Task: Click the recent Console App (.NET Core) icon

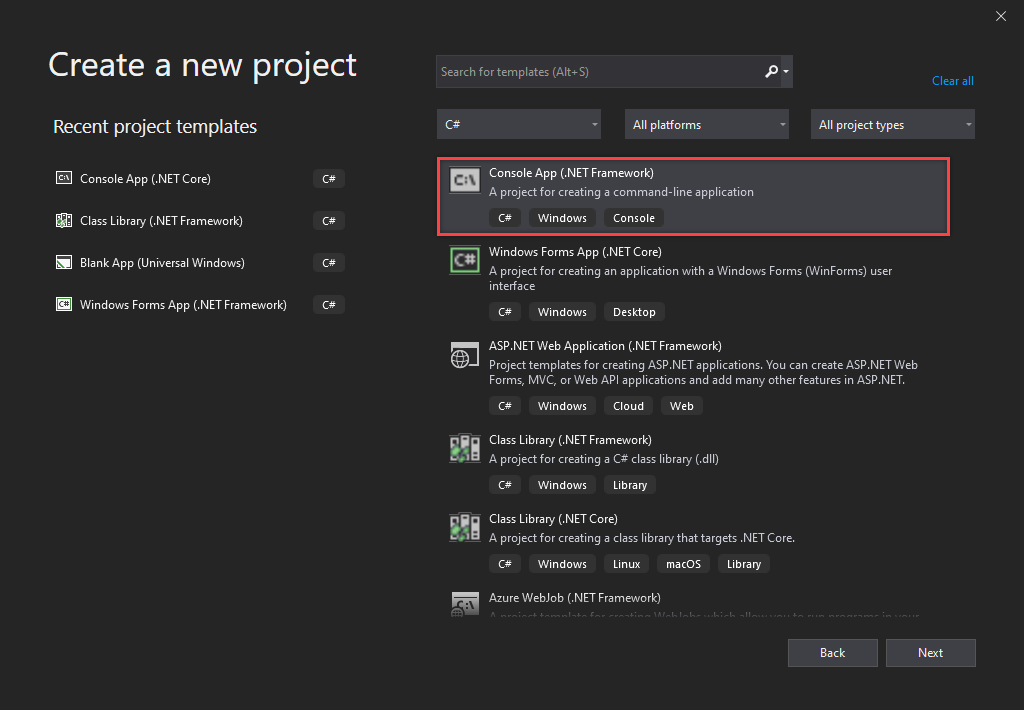Action: pos(64,178)
